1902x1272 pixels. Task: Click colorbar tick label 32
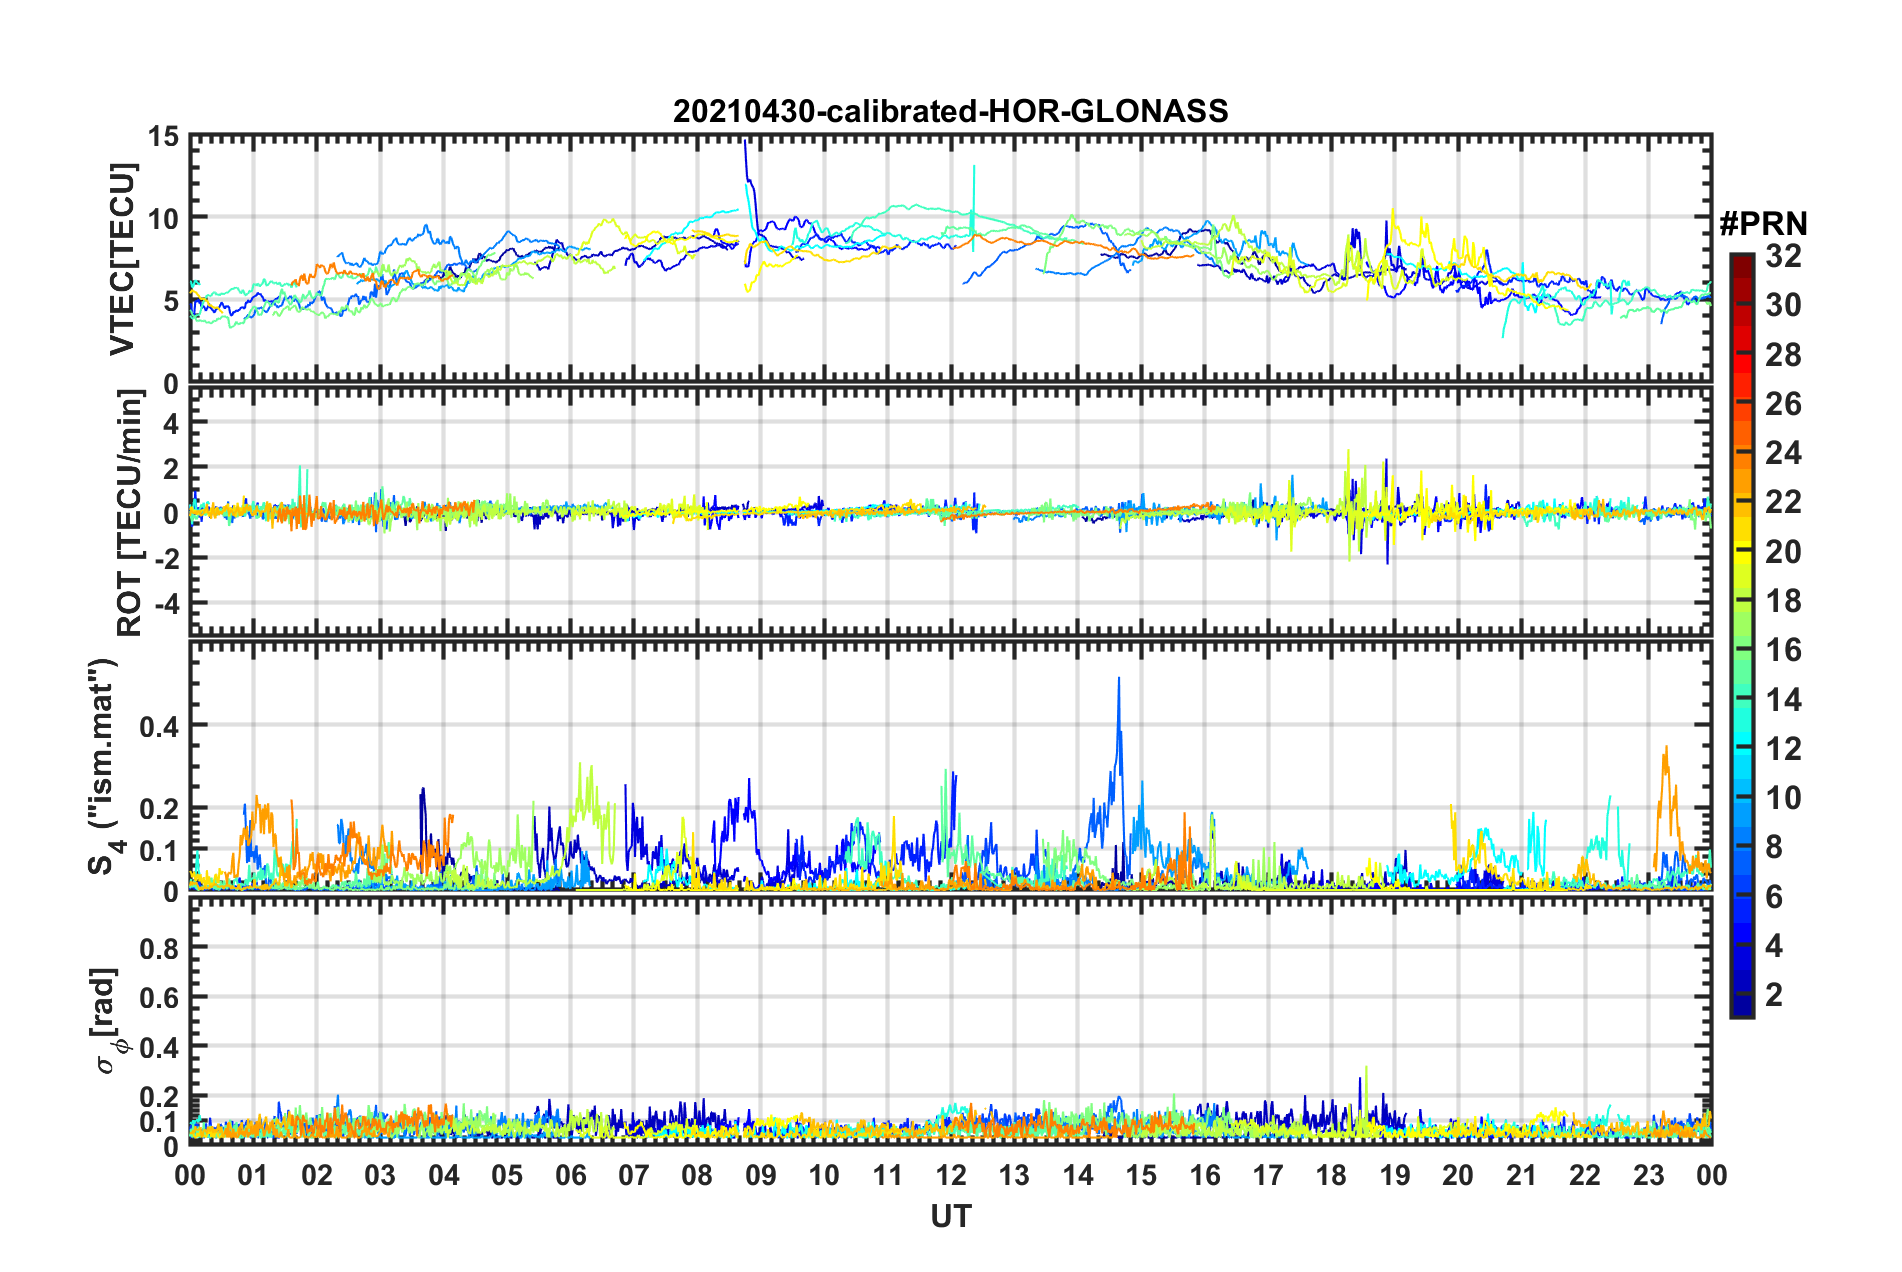click(1784, 257)
